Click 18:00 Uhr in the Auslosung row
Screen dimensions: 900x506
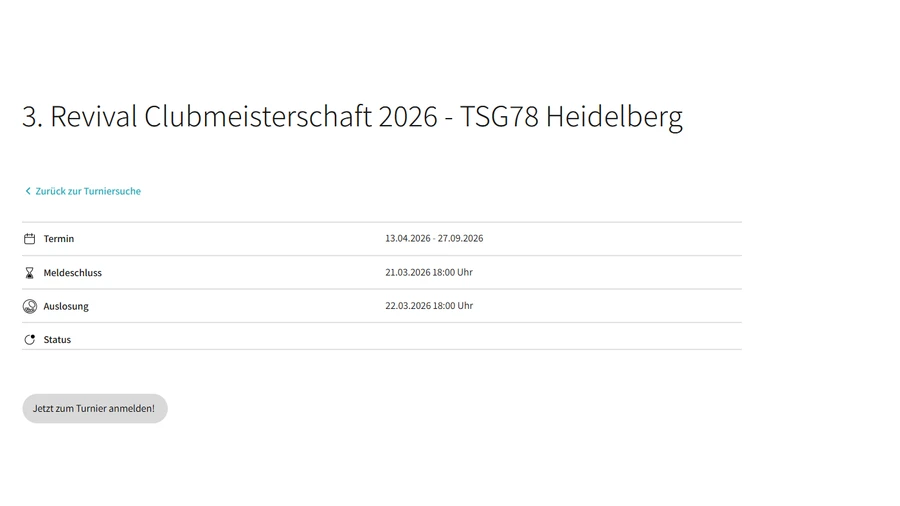(x=453, y=306)
